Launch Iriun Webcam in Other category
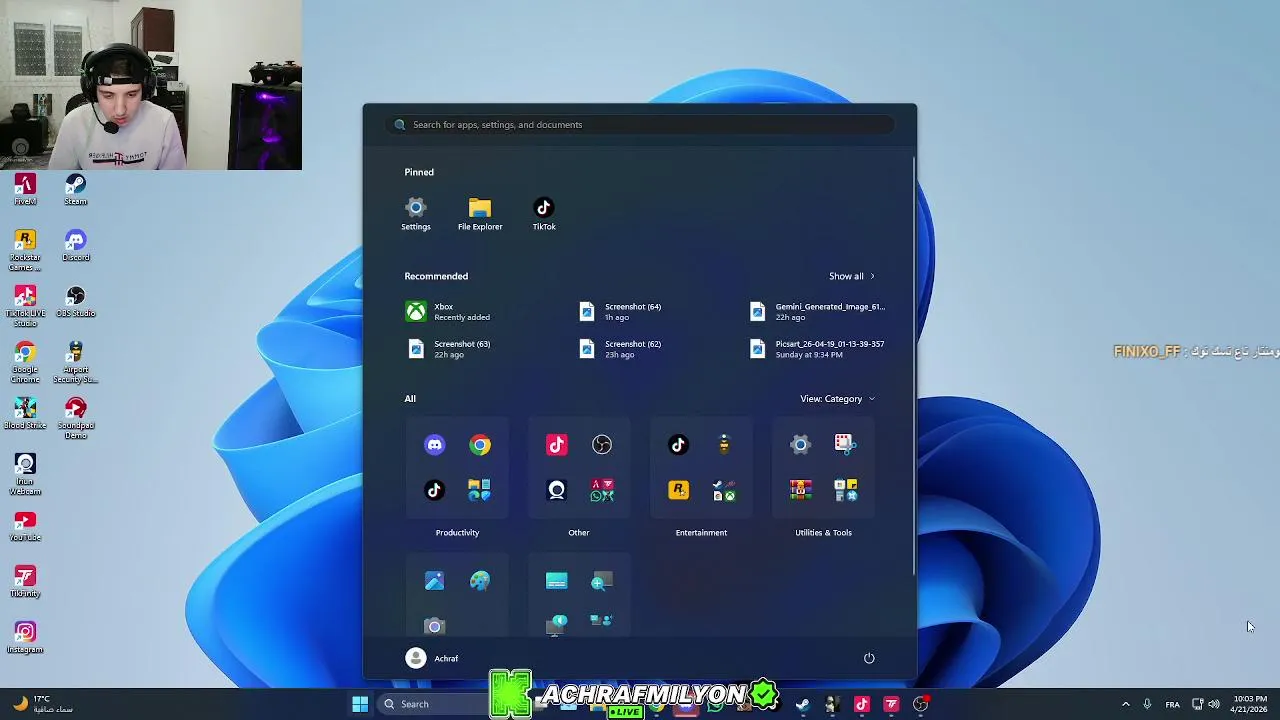This screenshot has width=1280, height=720. pos(556,490)
